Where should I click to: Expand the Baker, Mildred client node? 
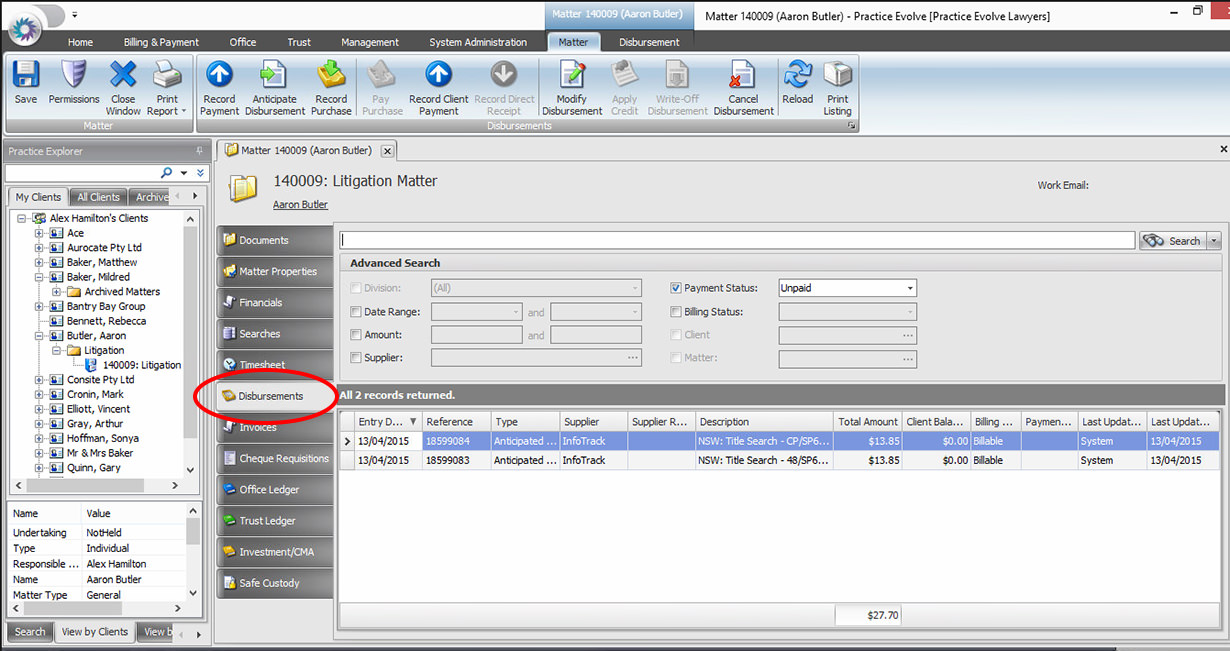click(38, 277)
